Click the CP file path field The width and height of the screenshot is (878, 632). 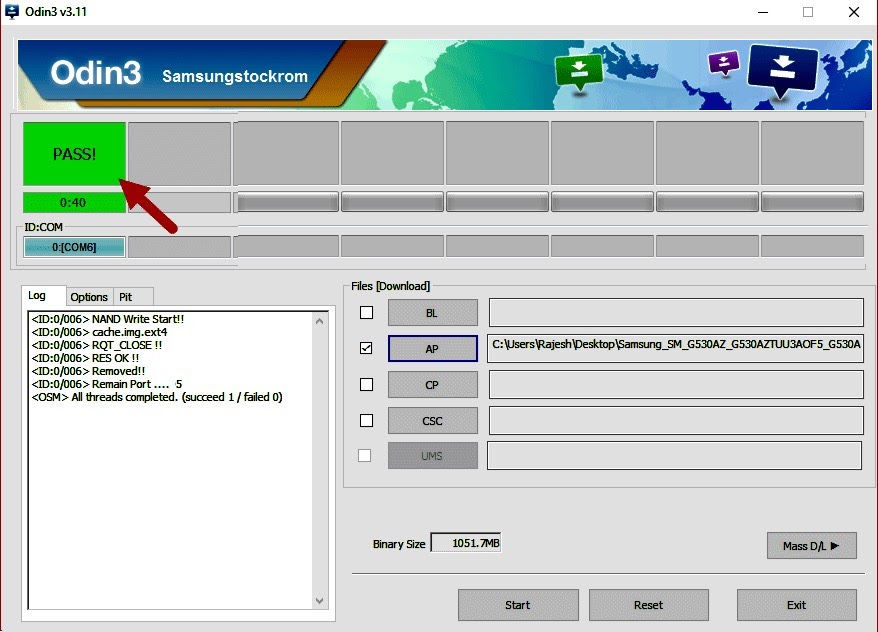point(676,385)
